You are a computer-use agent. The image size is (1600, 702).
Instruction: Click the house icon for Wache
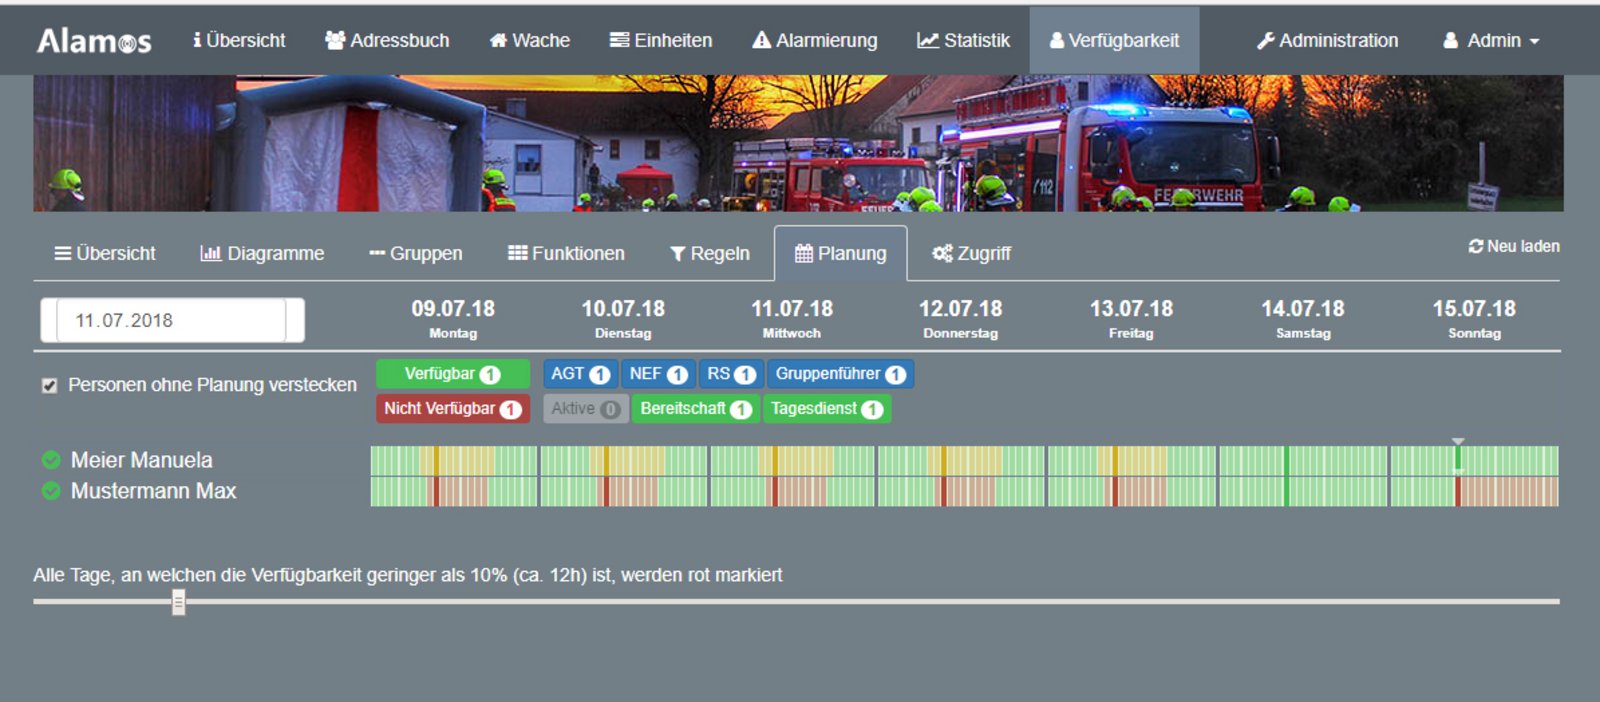pyautogui.click(x=498, y=41)
